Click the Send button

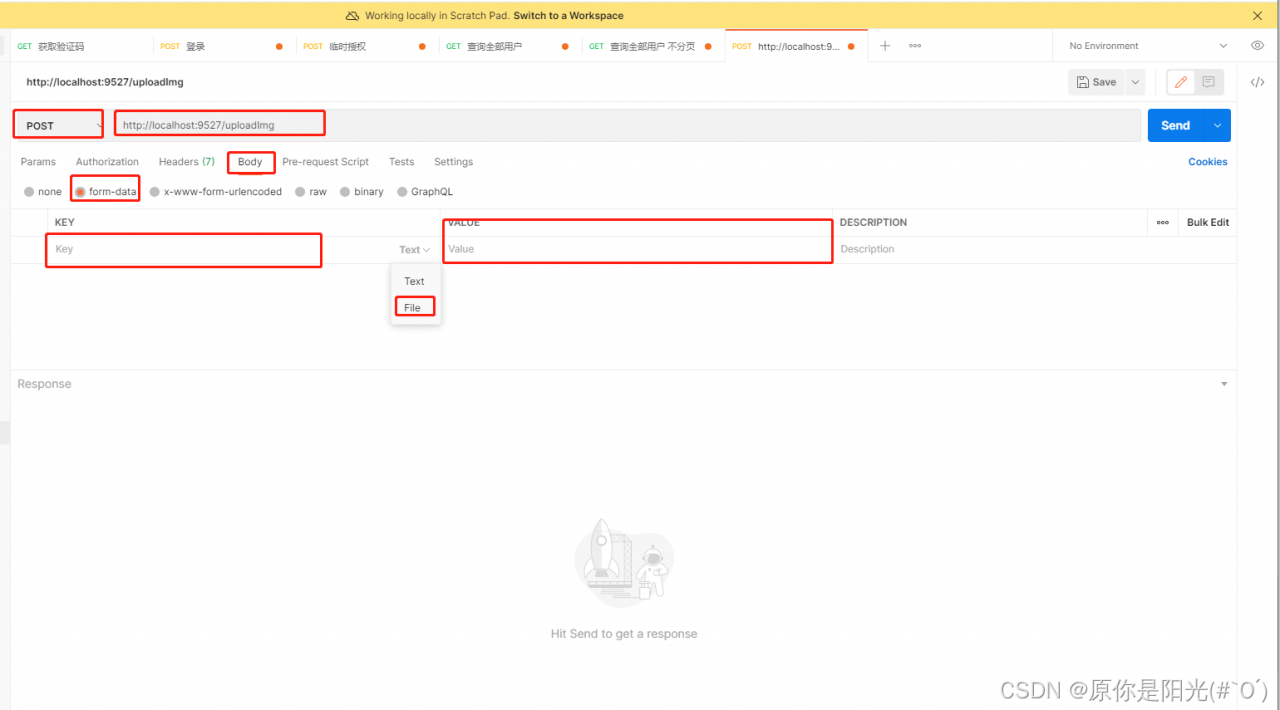click(x=1175, y=124)
